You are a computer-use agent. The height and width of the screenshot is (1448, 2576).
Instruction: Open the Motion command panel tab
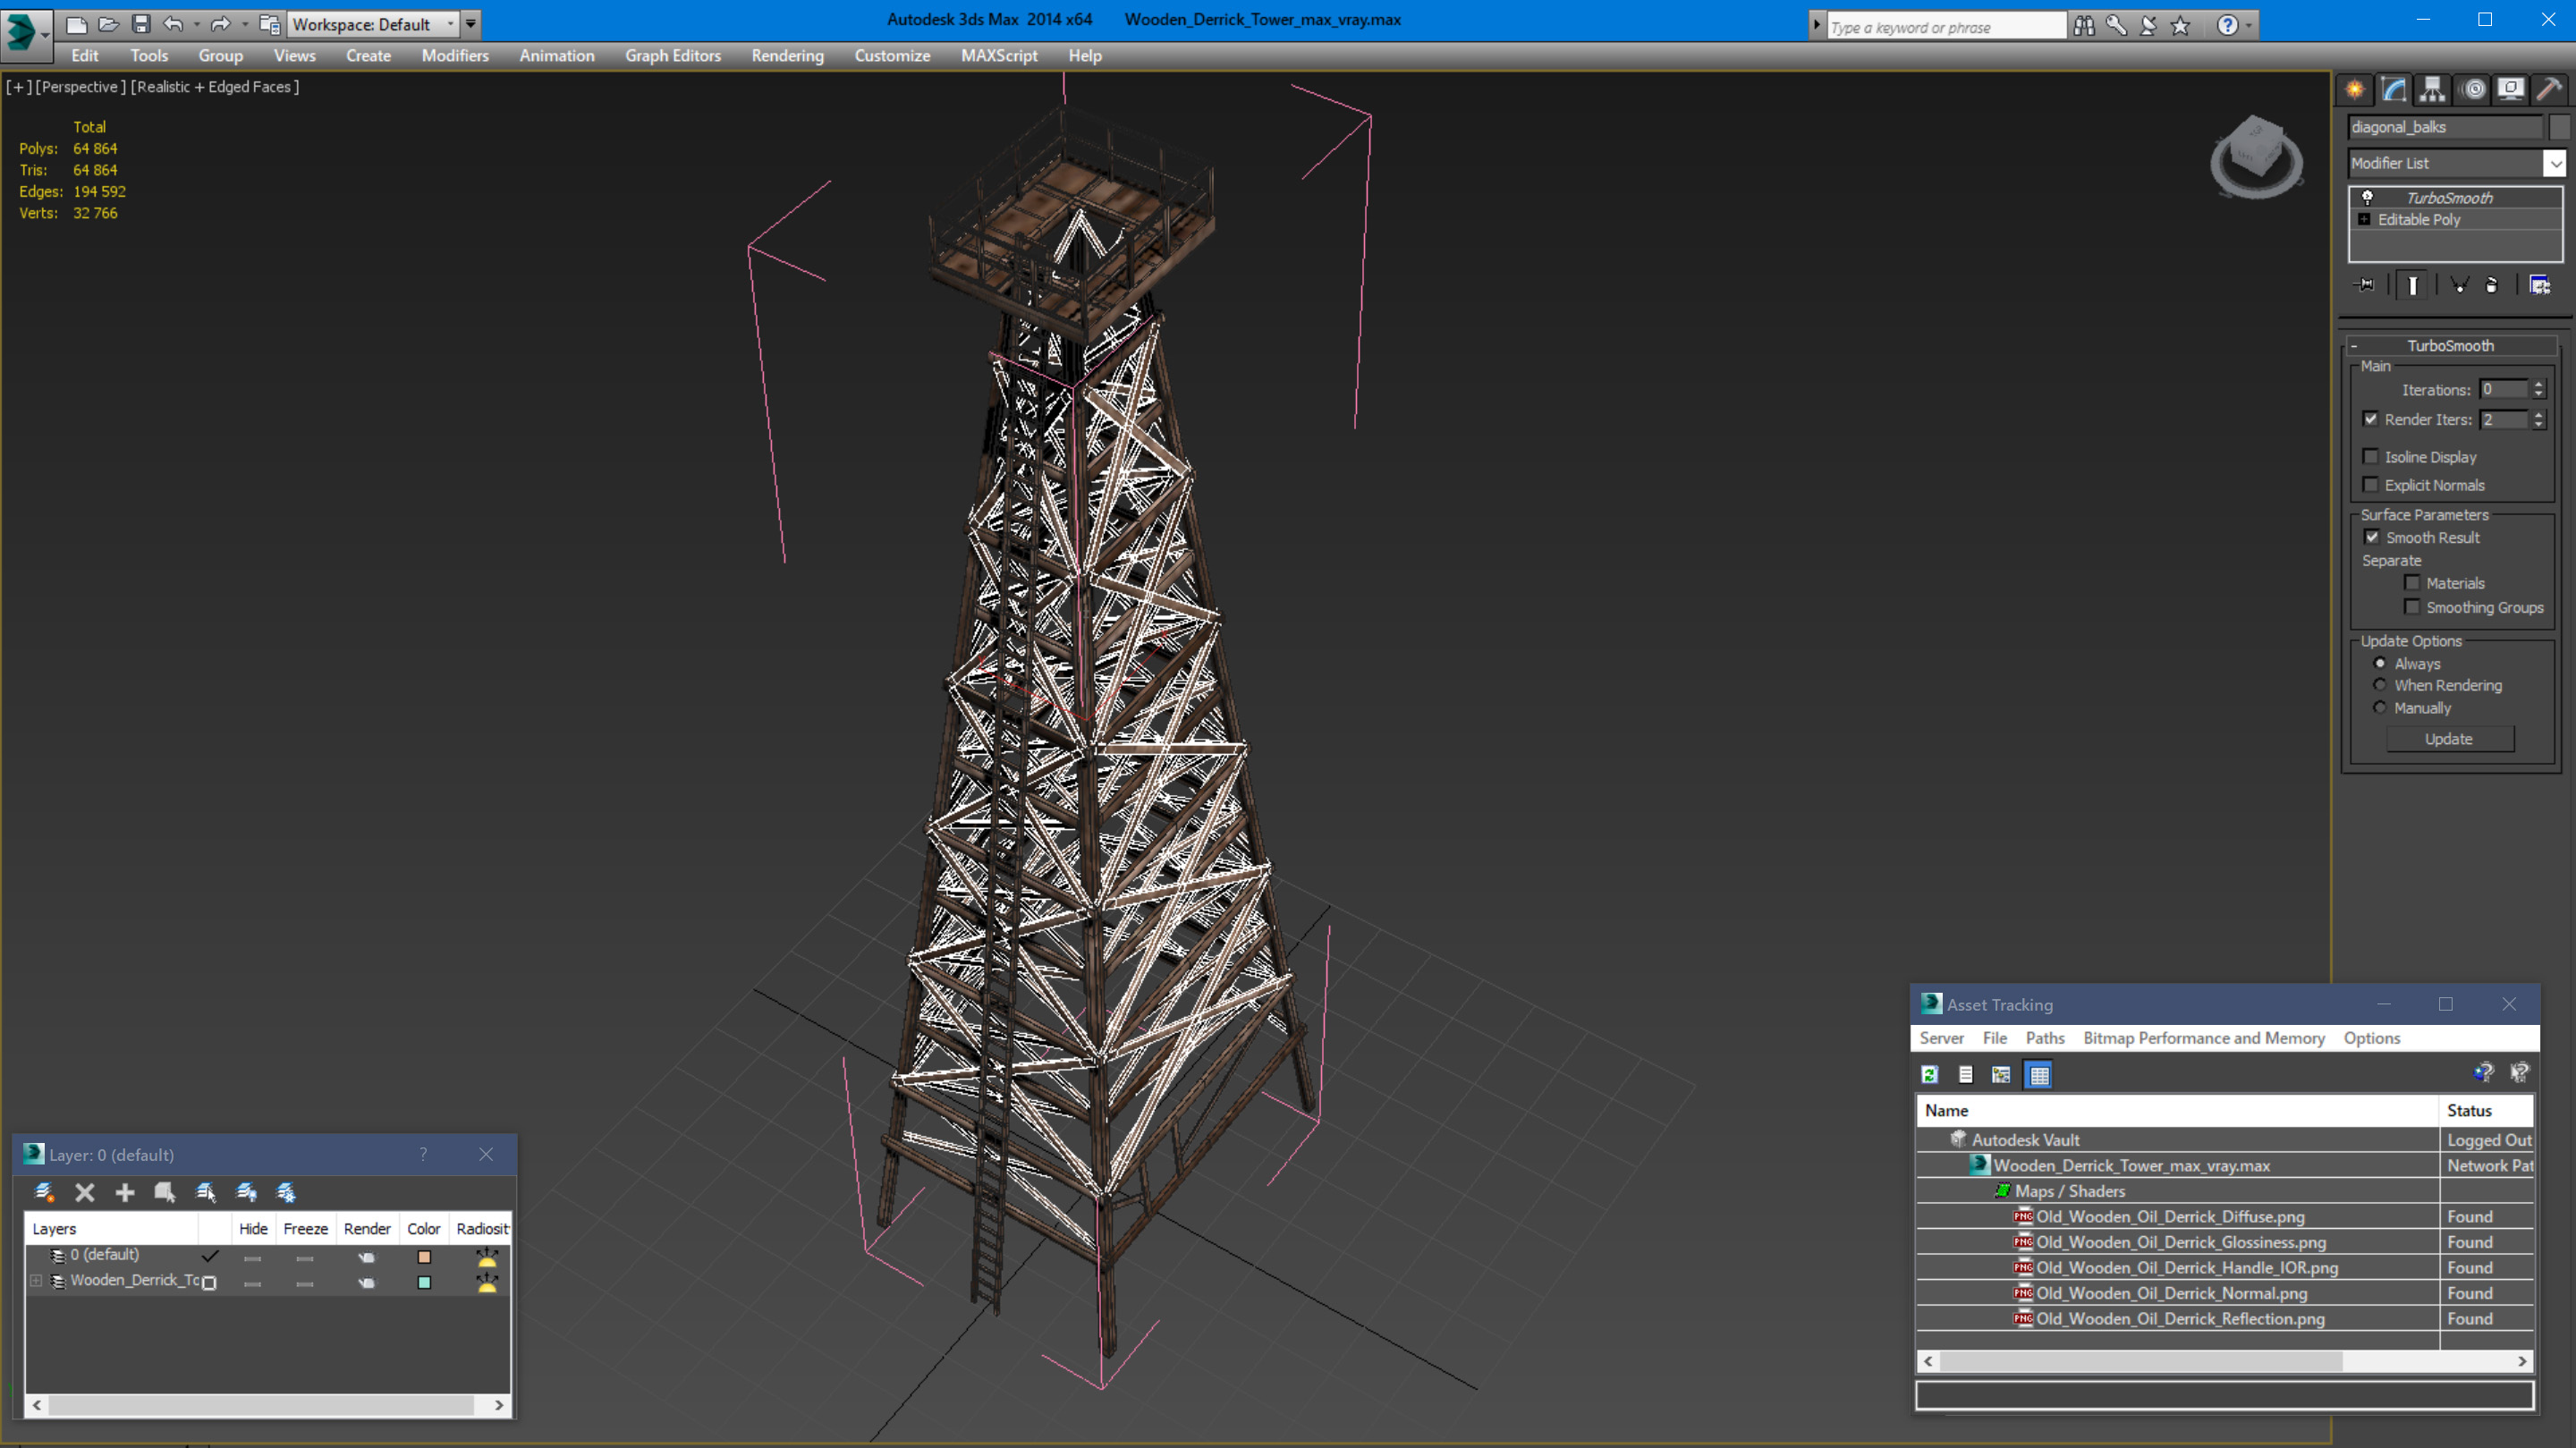(2473, 90)
